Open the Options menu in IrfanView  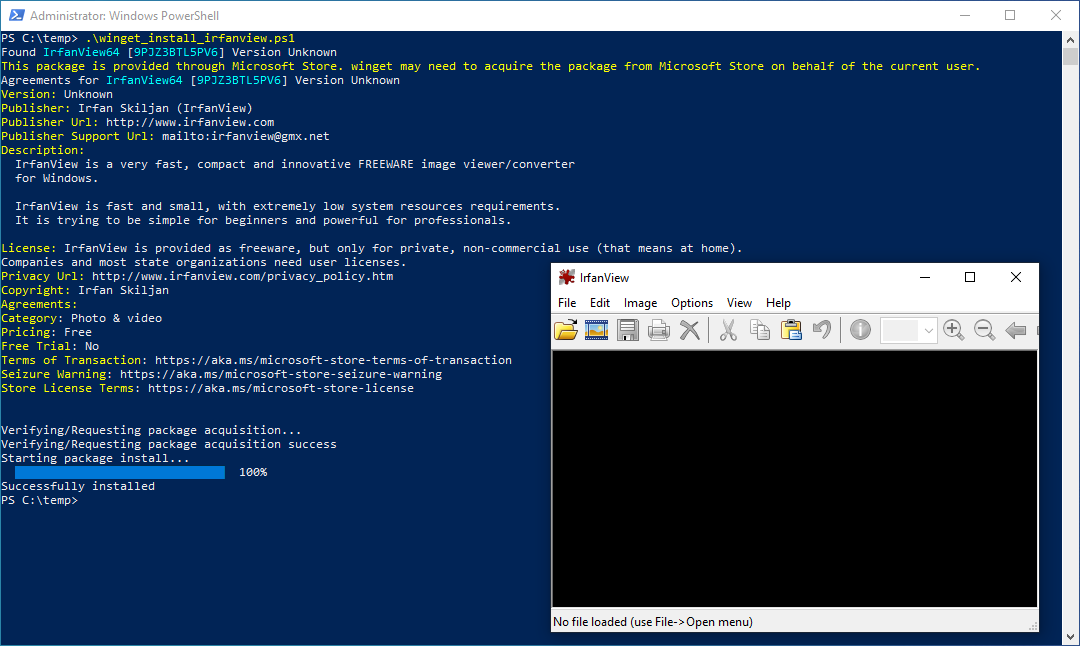point(692,303)
